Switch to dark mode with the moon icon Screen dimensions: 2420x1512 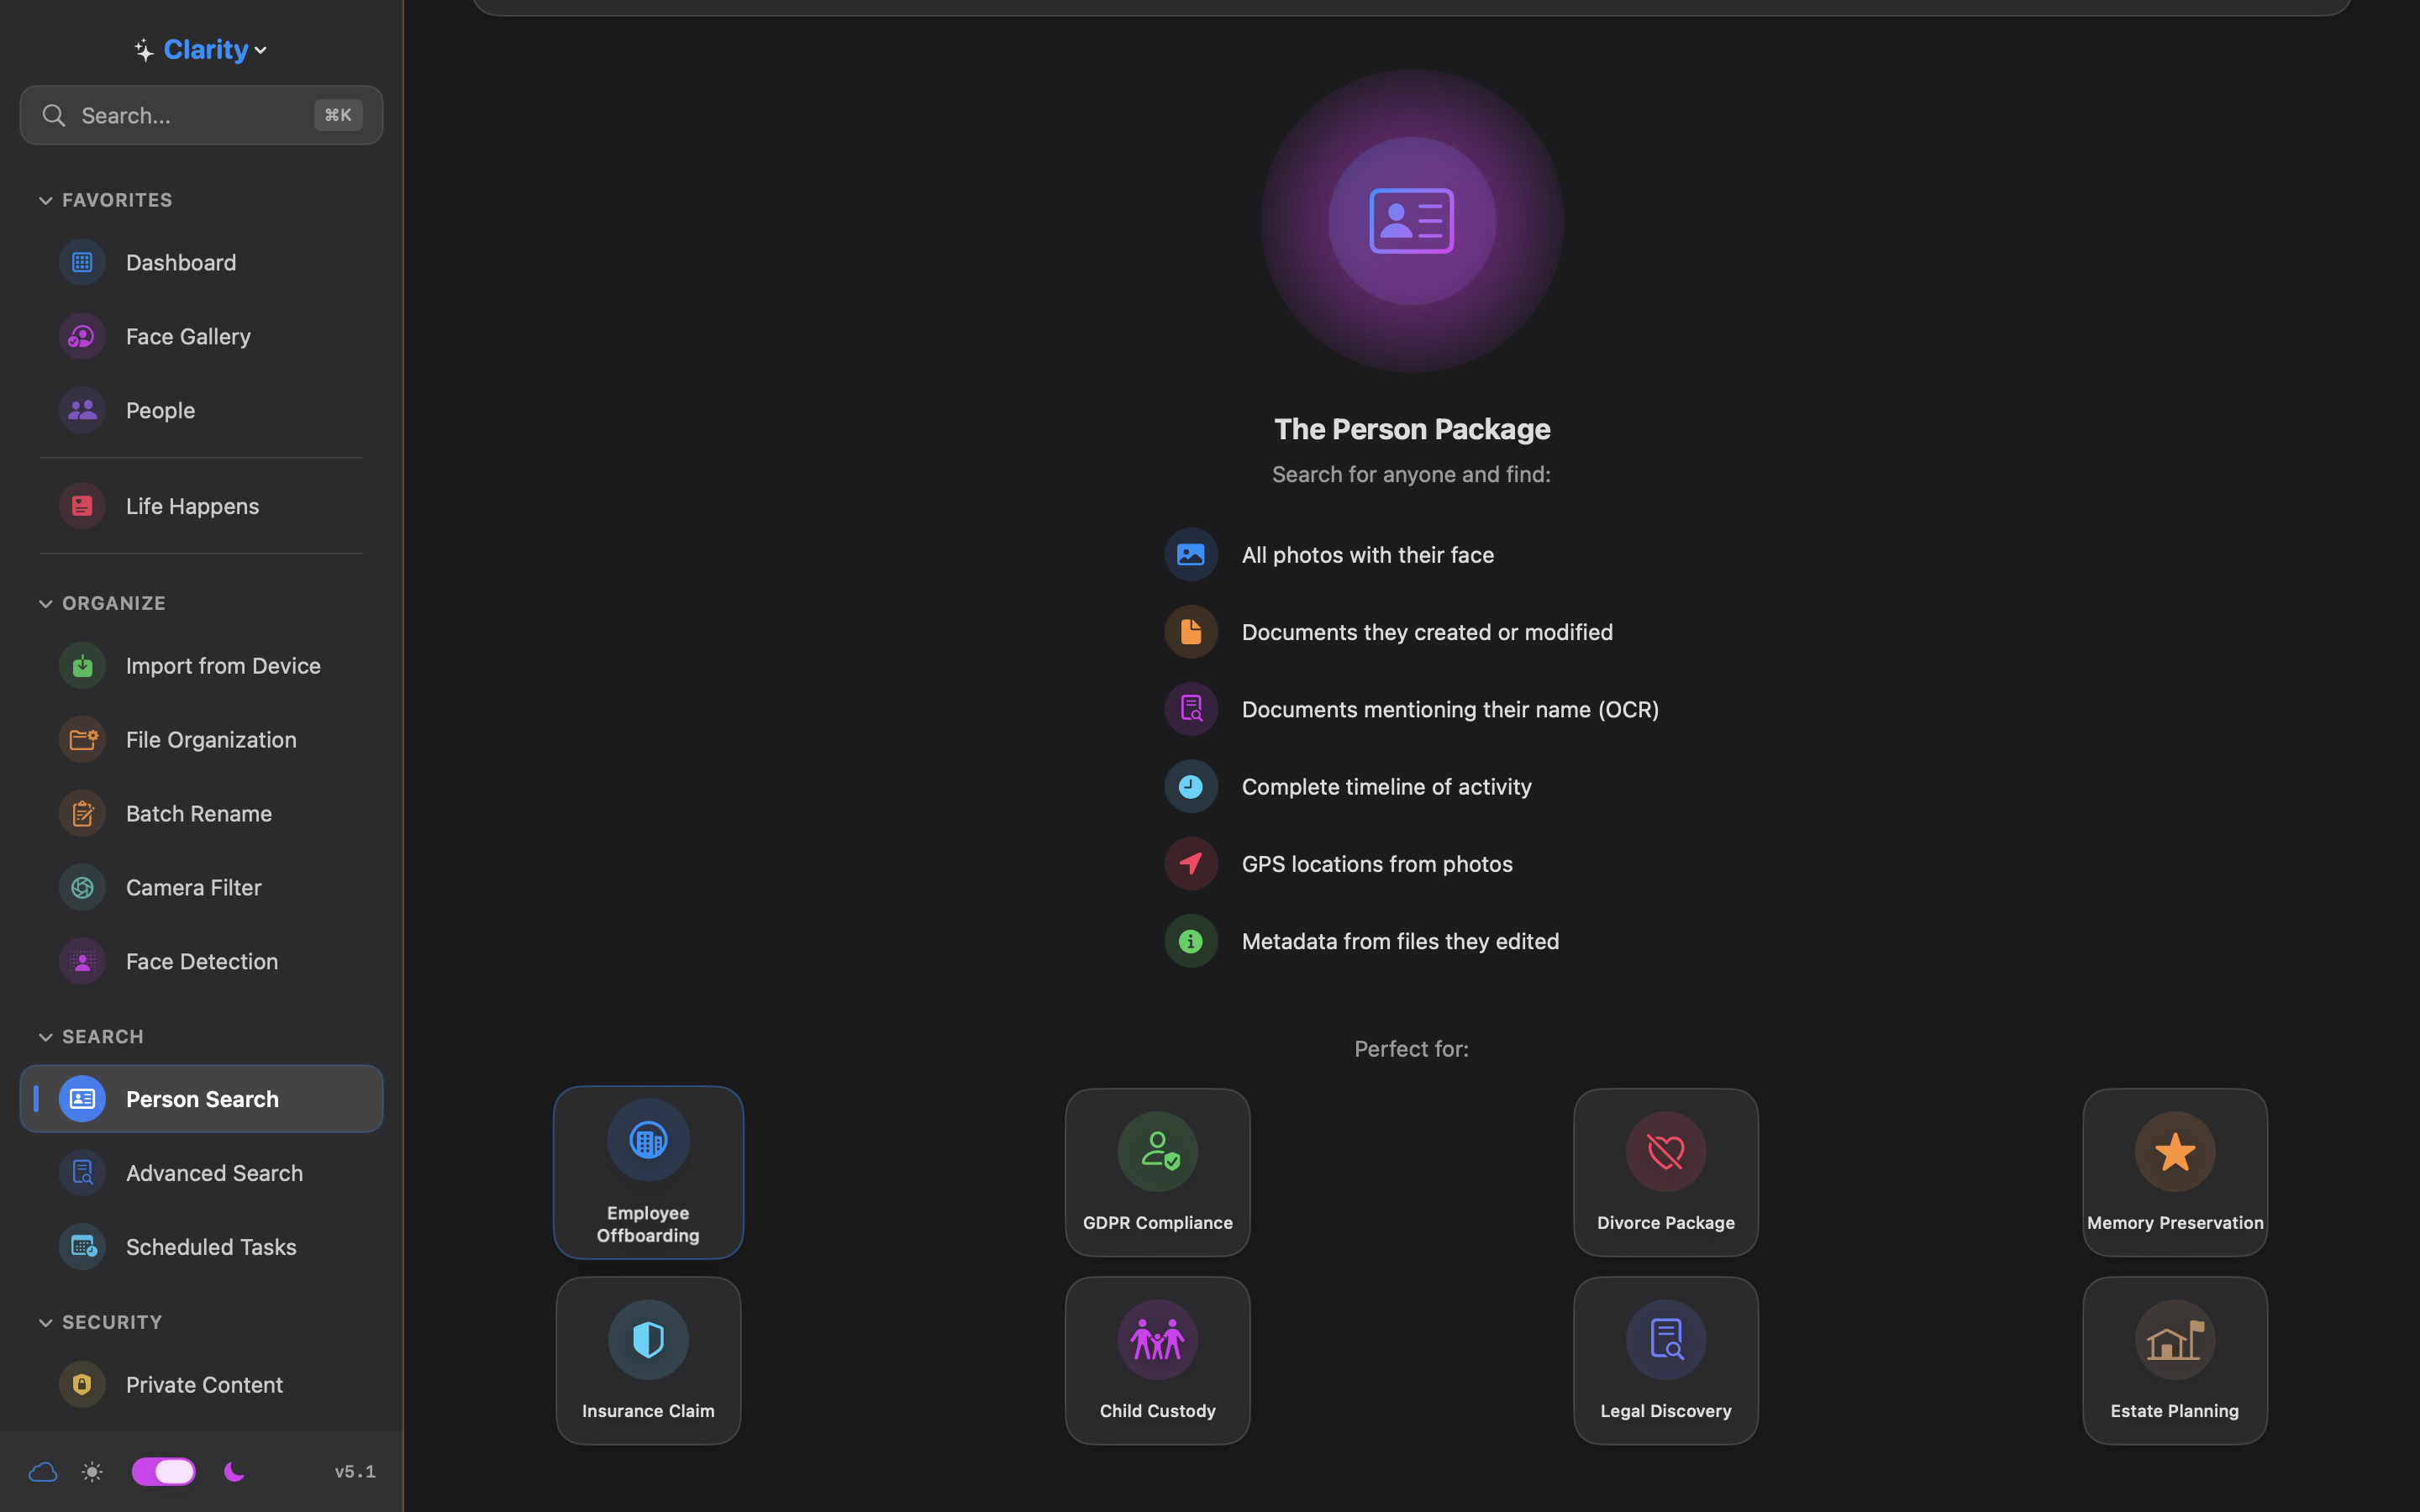pos(234,1471)
